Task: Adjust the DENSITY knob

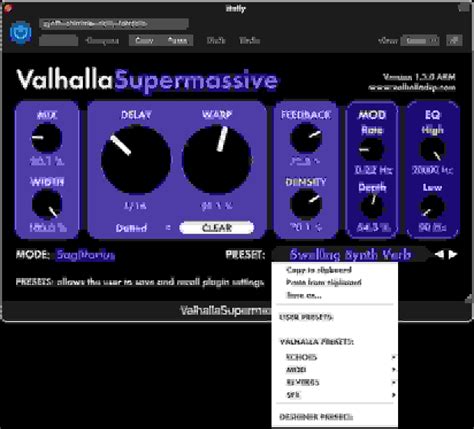Action: click(x=306, y=204)
